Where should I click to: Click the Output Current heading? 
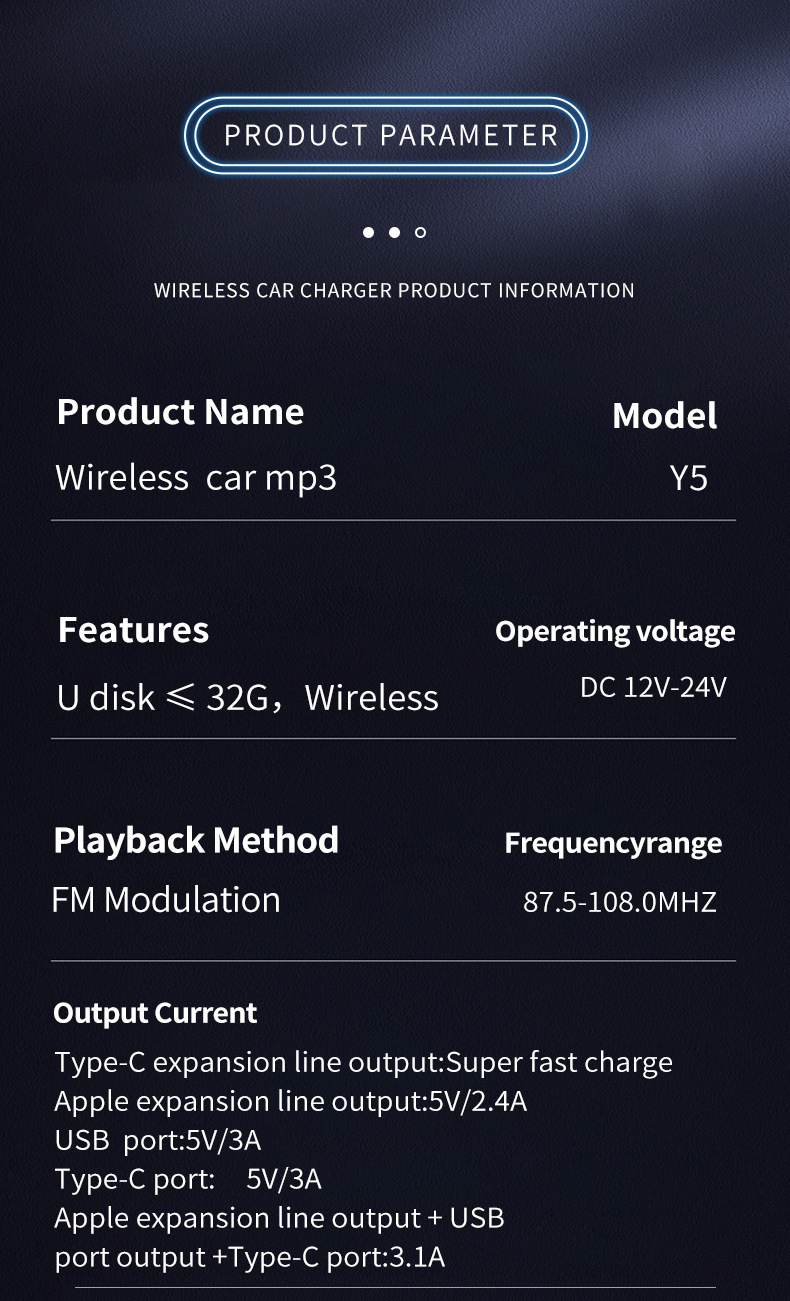155,1013
